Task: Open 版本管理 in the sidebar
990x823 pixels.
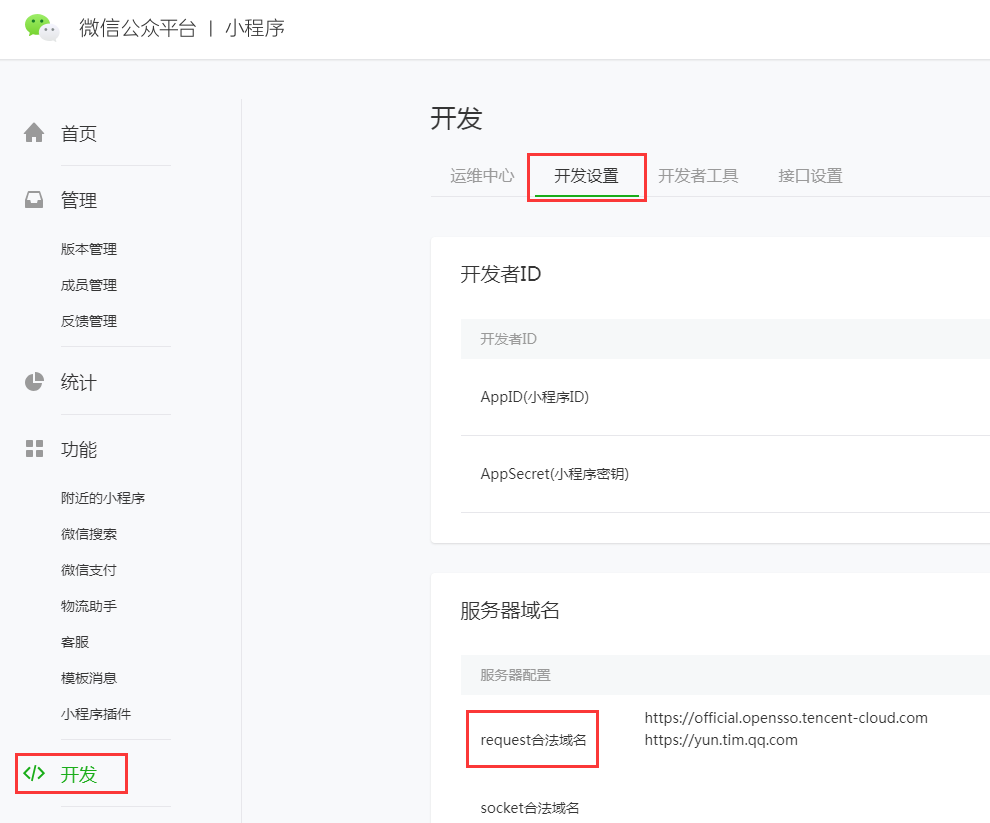Action: pyautogui.click(x=89, y=249)
